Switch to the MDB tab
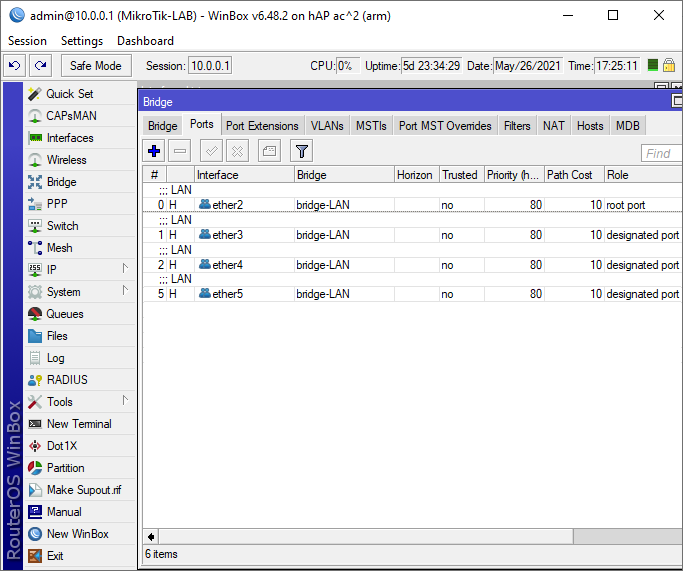 click(x=628, y=126)
